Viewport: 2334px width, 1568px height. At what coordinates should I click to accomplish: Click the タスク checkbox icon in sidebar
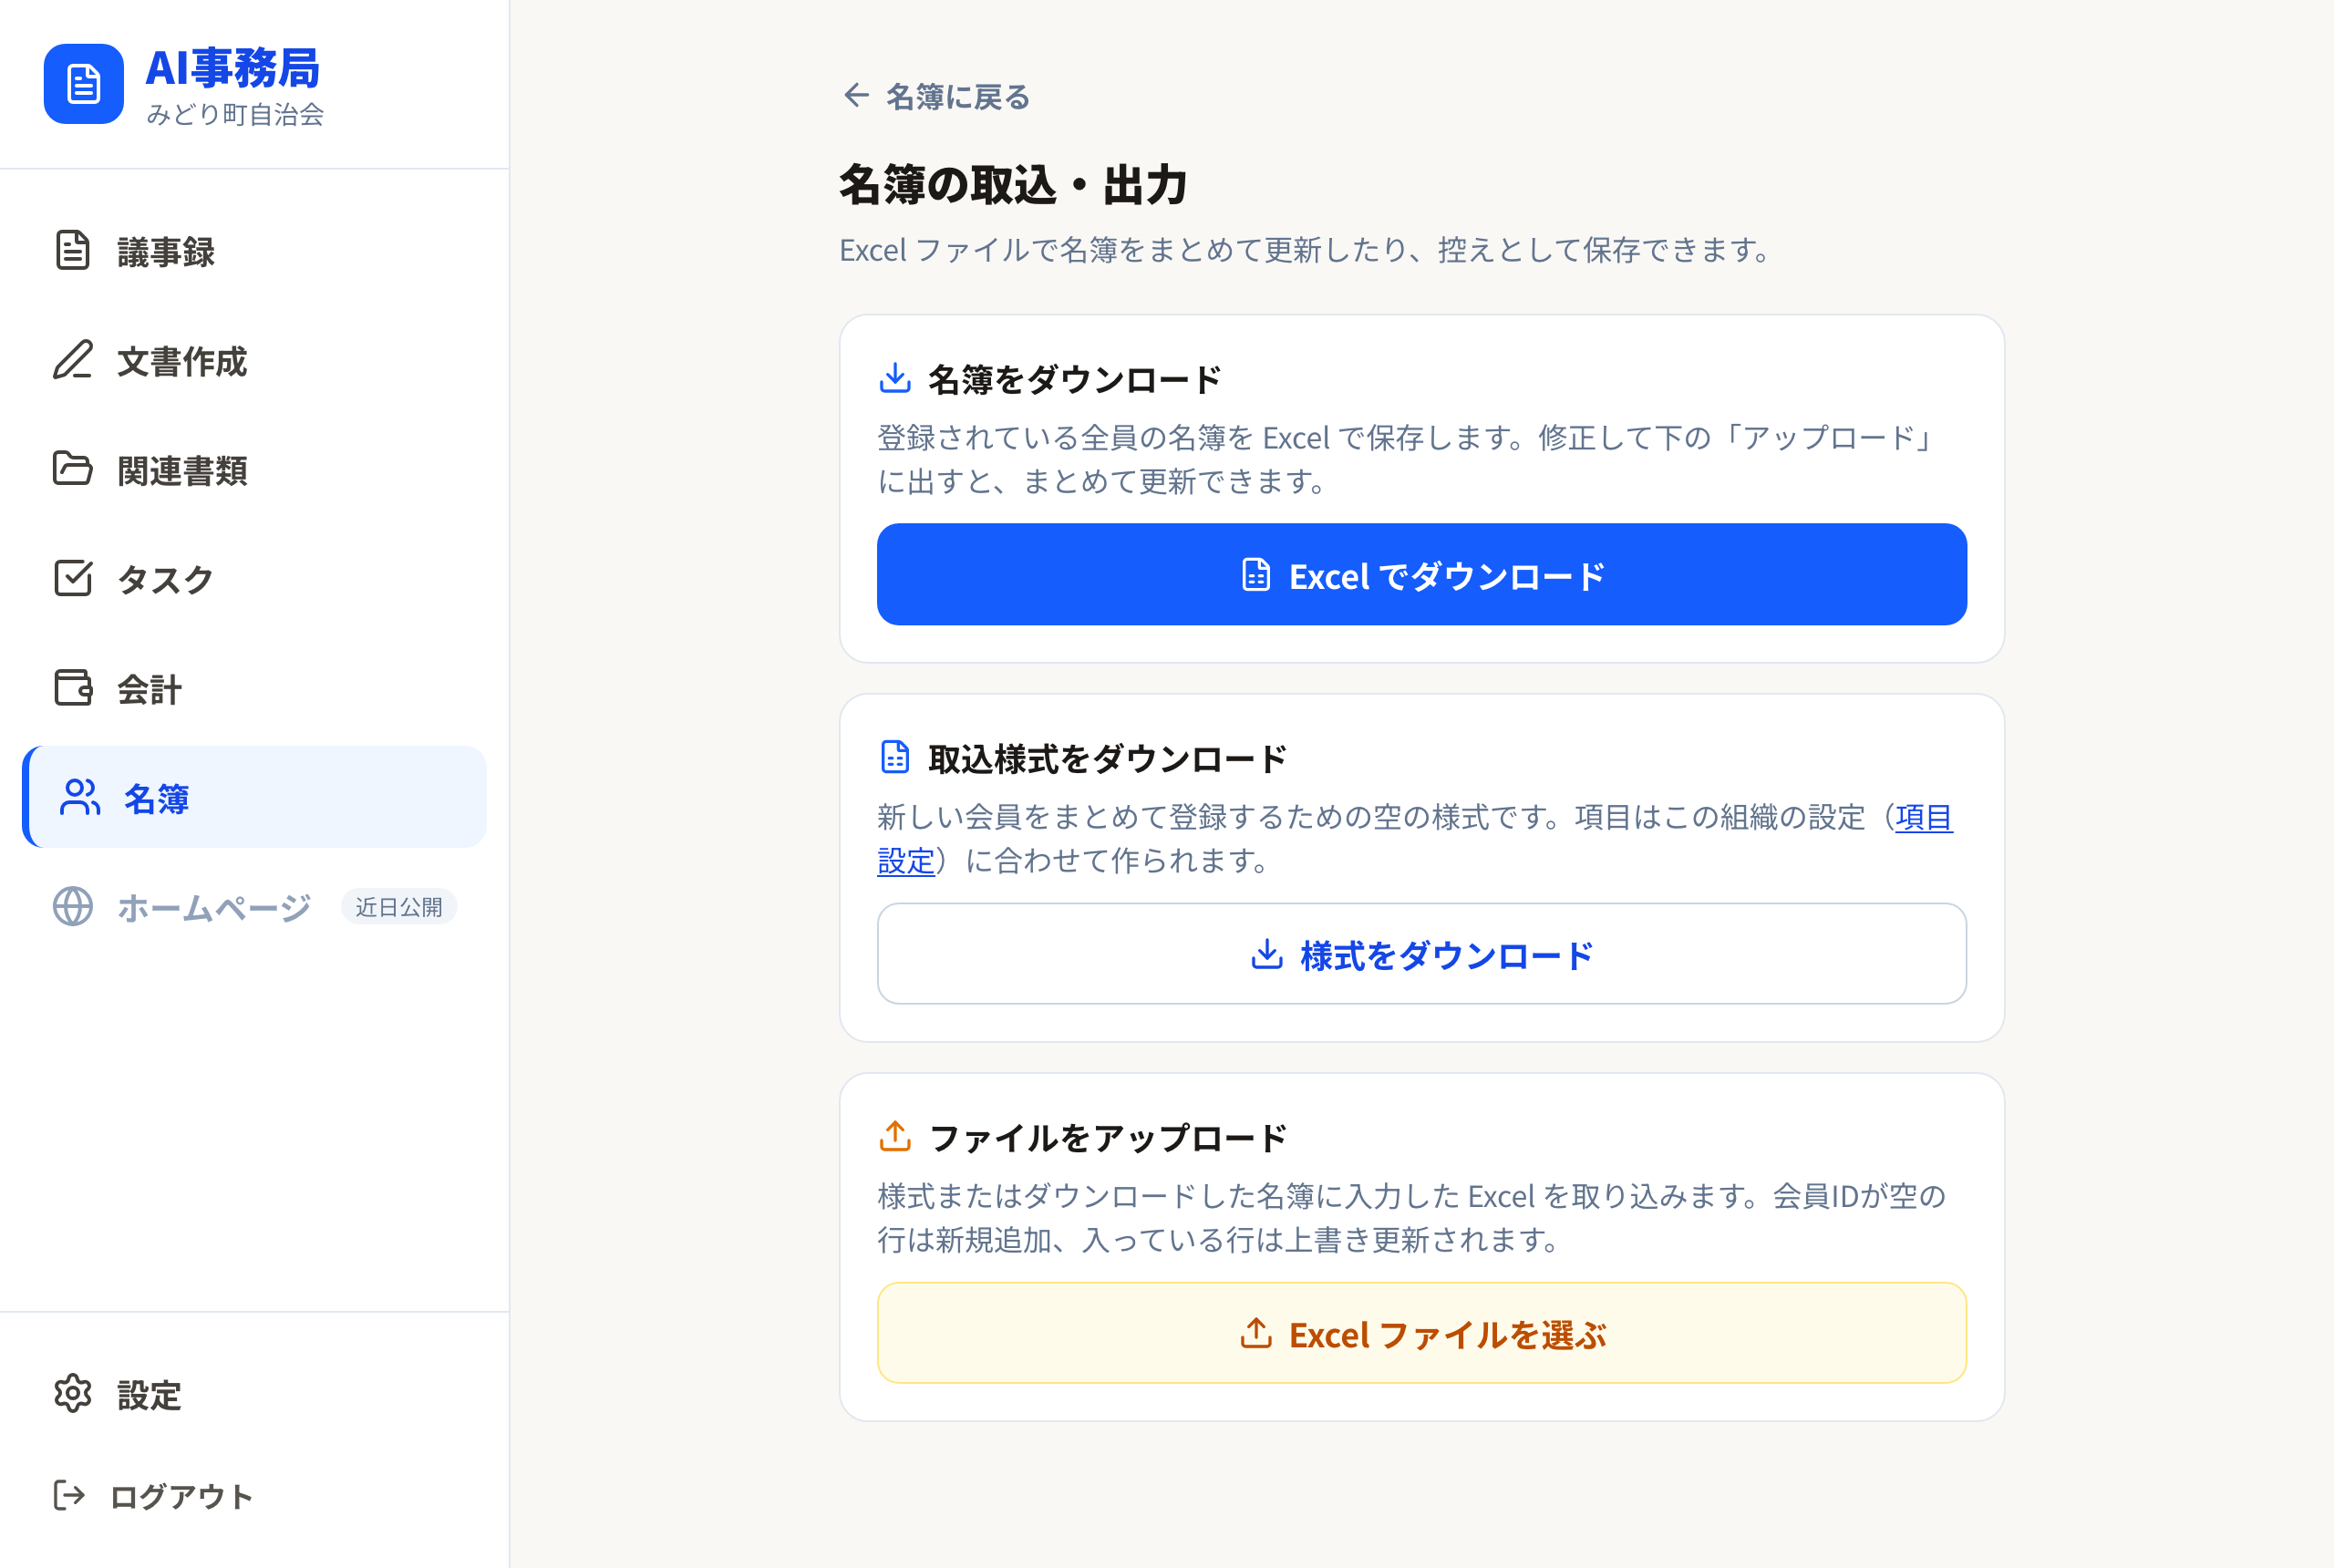tap(73, 578)
